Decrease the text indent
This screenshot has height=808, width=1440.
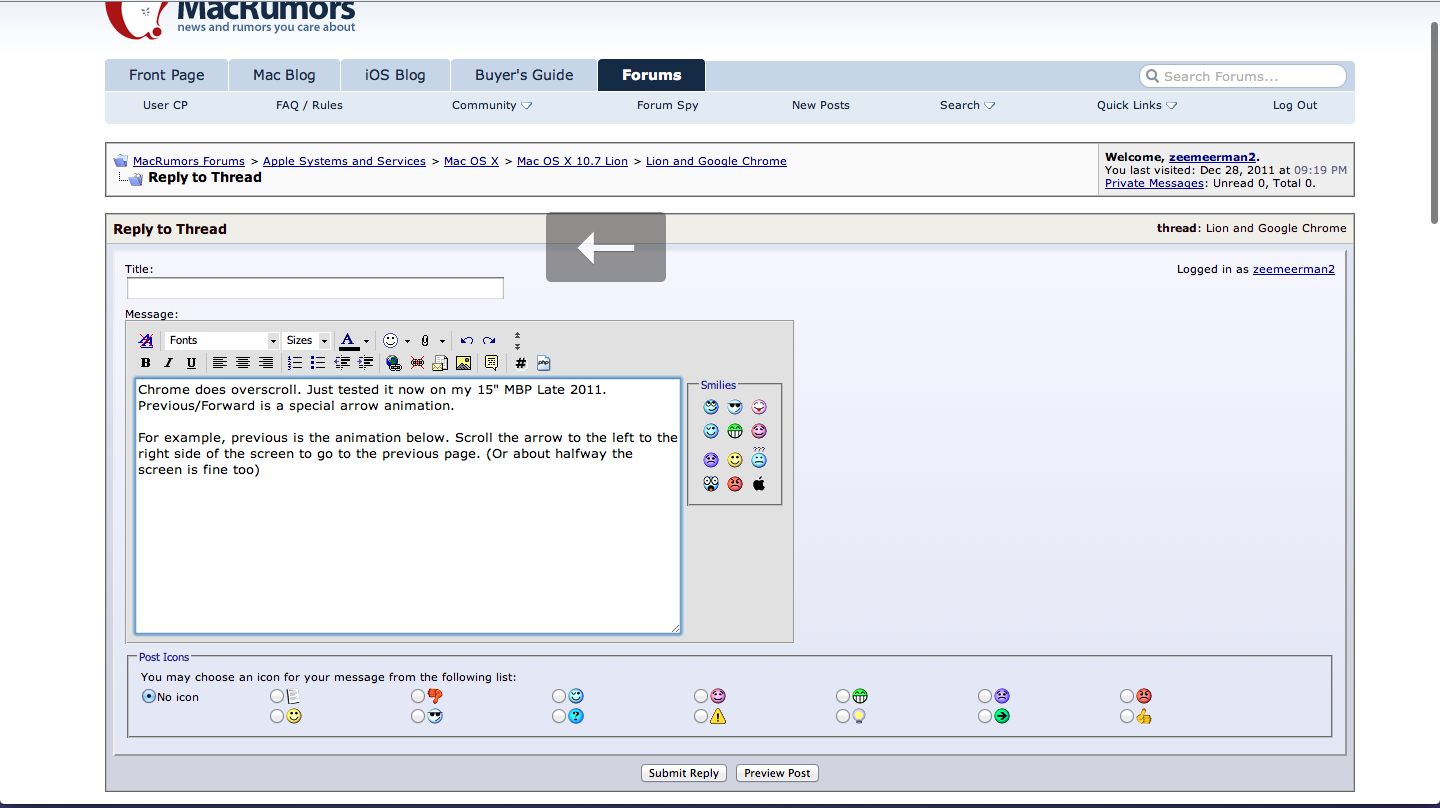click(x=342, y=363)
